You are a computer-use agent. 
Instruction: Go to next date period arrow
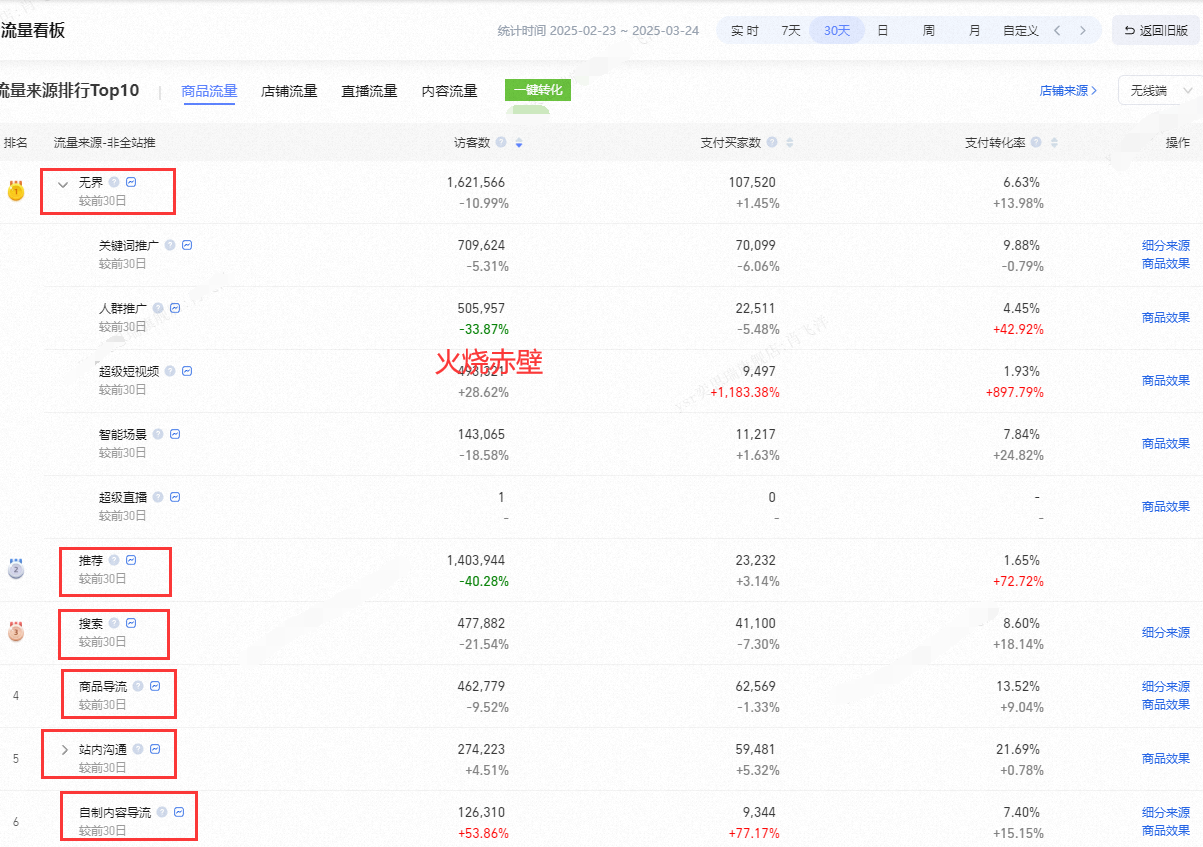(1082, 31)
